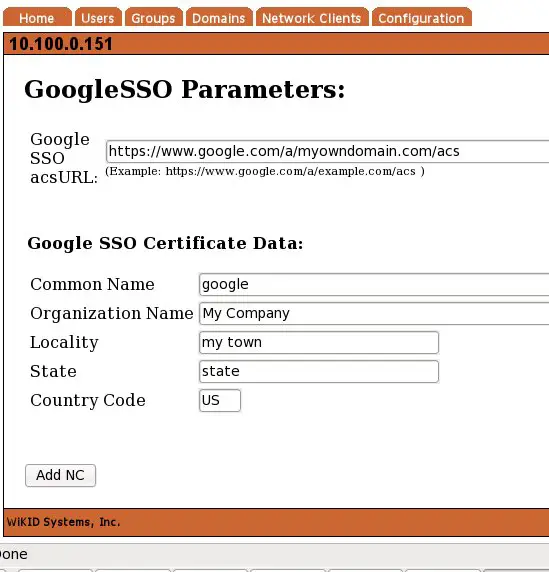Click the Country Code field

coord(220,401)
